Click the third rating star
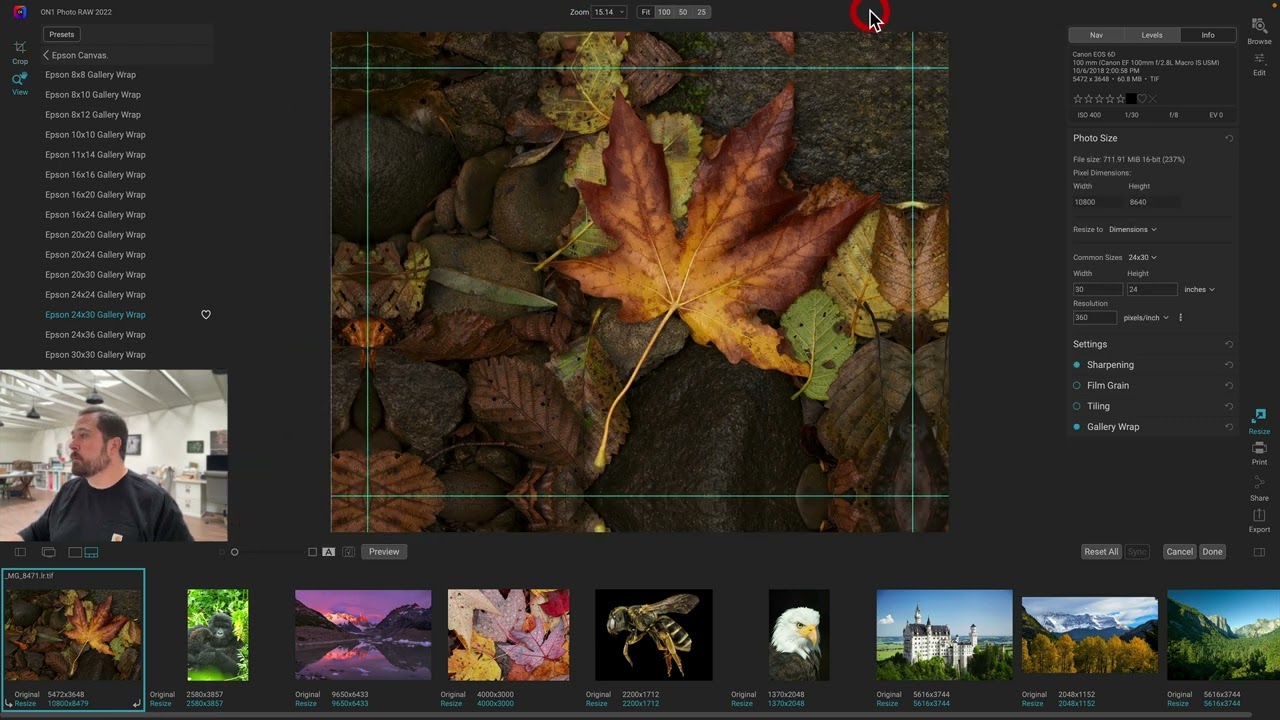 point(1099,99)
